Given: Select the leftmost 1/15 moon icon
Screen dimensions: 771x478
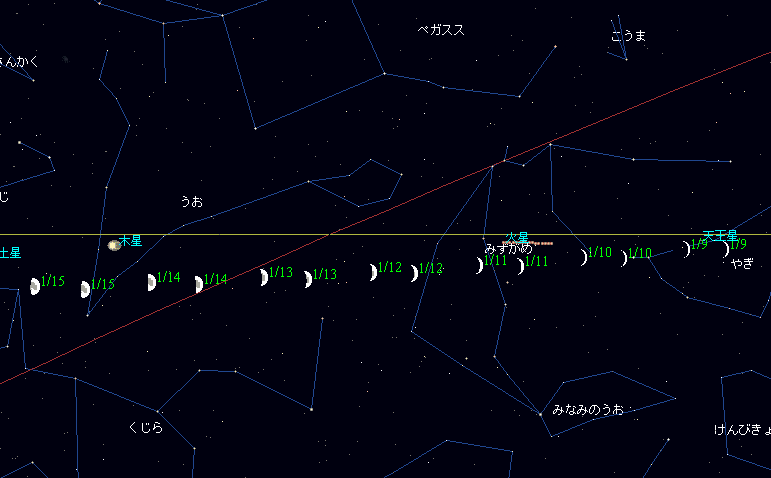Looking at the screenshot, I should pyautogui.click(x=35, y=287).
